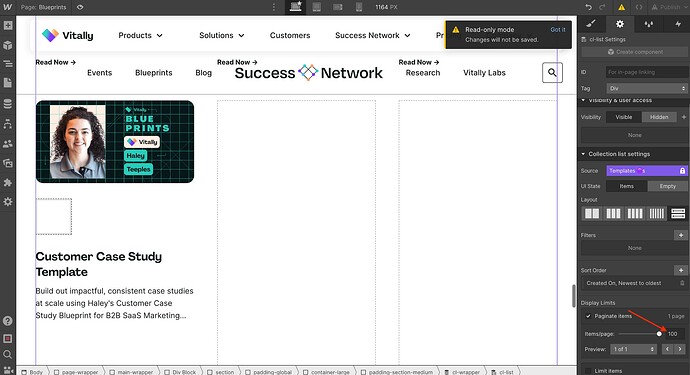Collapse Visibility & user access section
690x375 pixels.
point(584,100)
